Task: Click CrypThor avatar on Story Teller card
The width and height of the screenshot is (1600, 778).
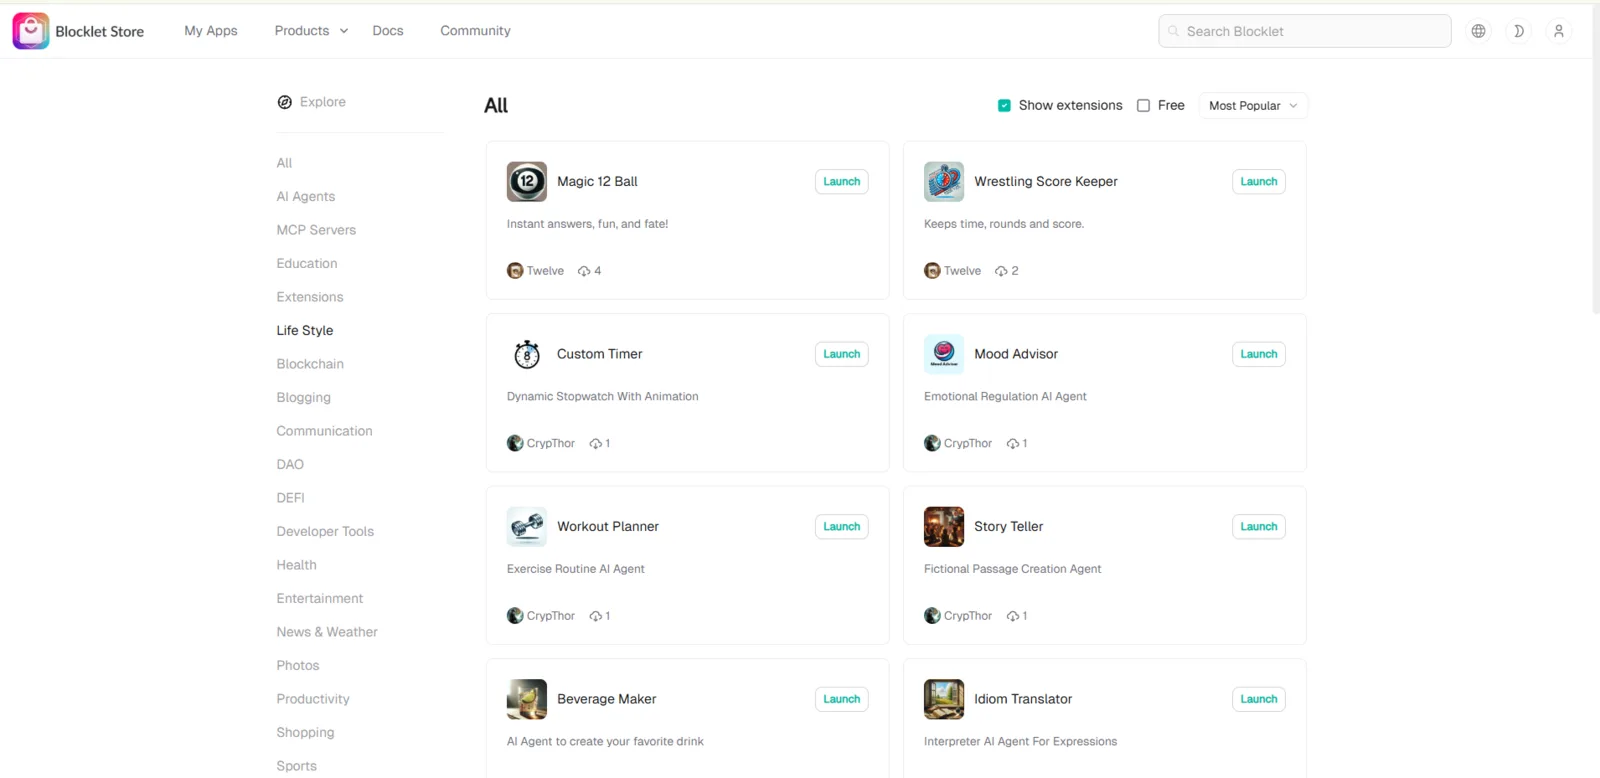Action: pyautogui.click(x=932, y=616)
